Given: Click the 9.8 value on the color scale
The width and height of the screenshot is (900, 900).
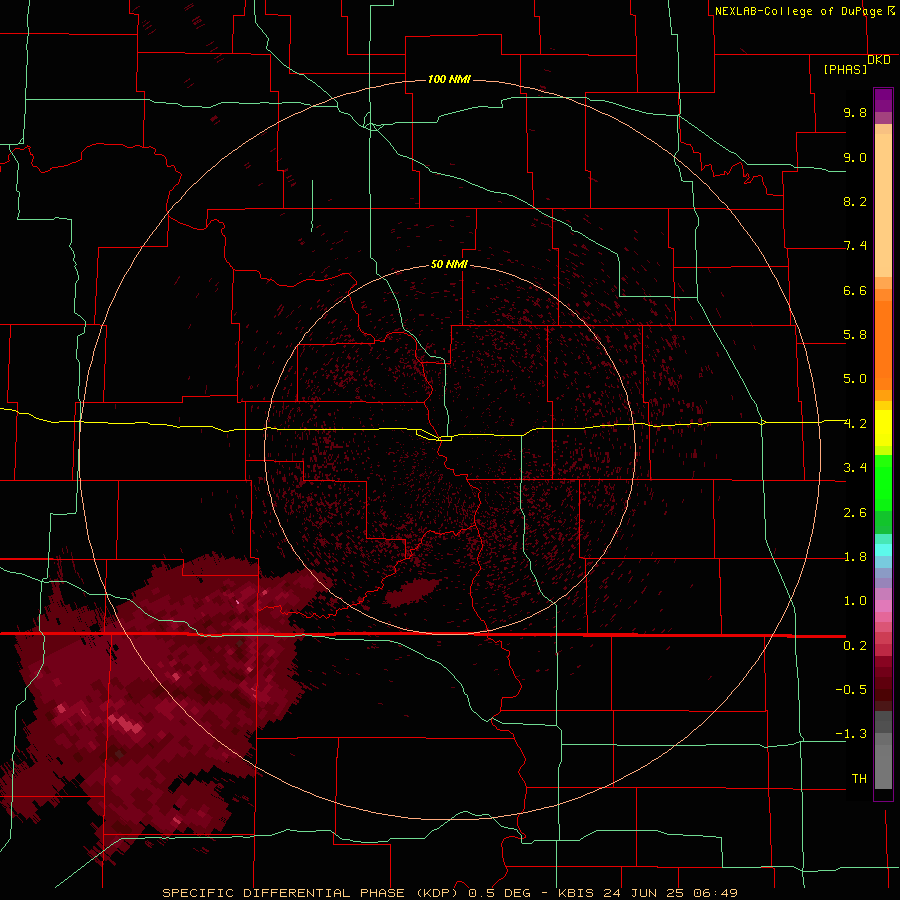Looking at the screenshot, I should 855,112.
